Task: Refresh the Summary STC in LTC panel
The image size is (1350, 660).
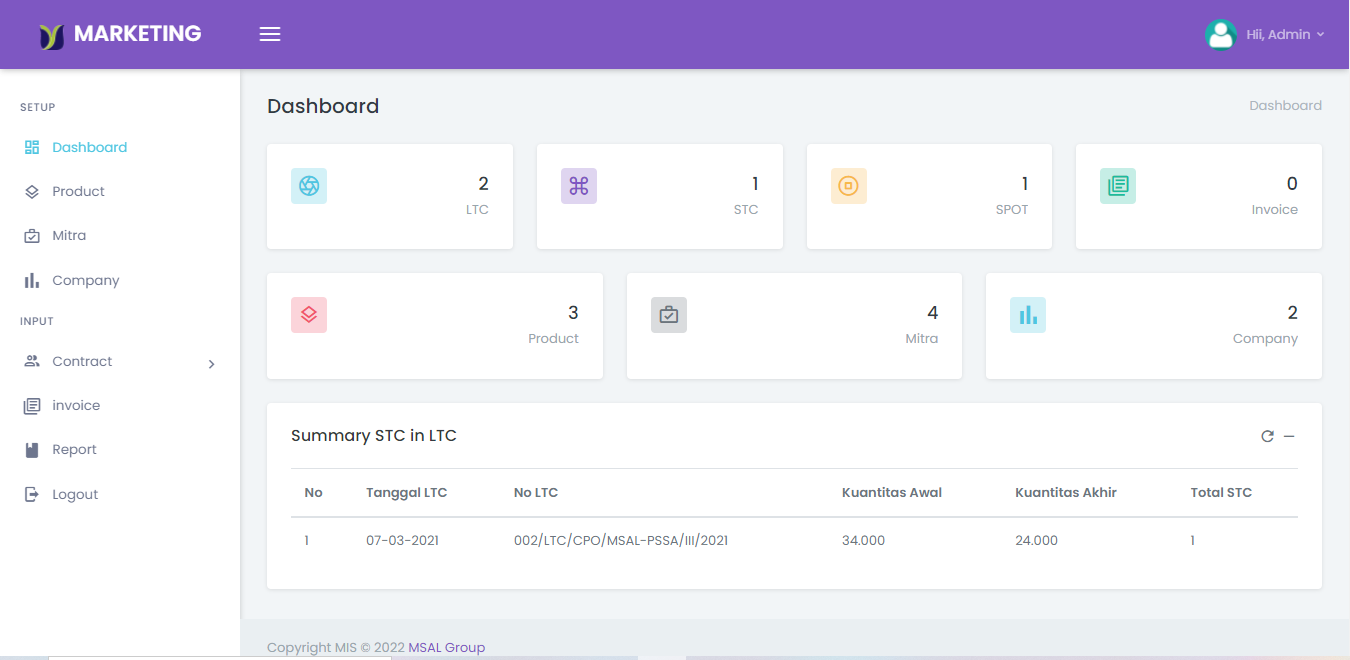Action: (1267, 436)
